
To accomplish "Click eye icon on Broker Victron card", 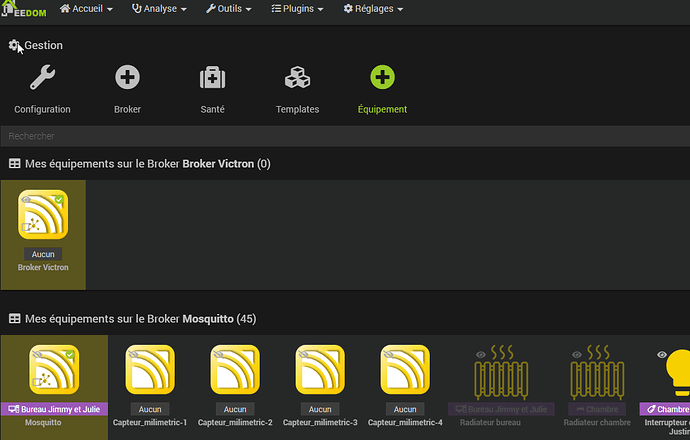I will 26,200.
